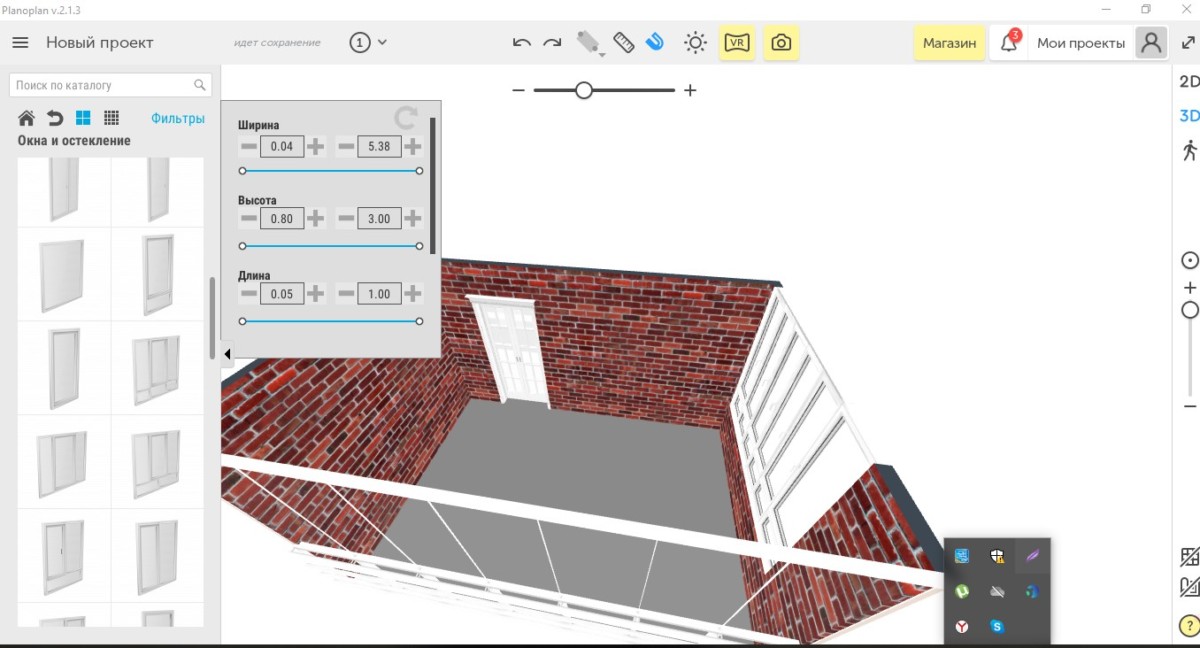Toggle walls visibility icon
Image resolution: width=1200 pixels, height=648 pixels.
coord(1189,557)
